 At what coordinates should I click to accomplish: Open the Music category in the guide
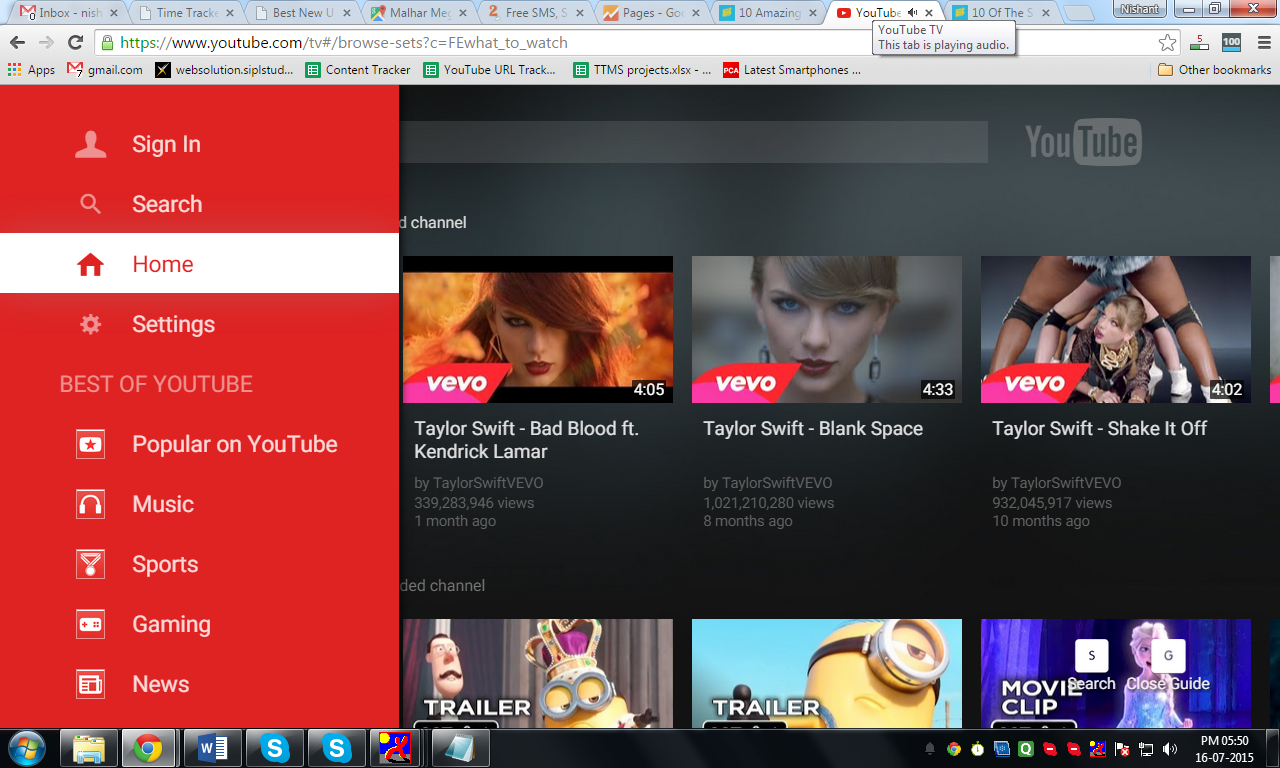tap(200, 504)
